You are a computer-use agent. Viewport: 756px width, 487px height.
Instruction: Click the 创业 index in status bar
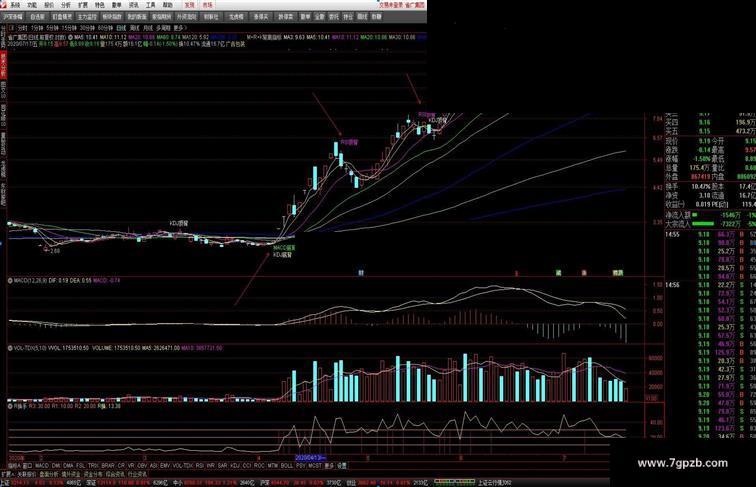point(351,482)
